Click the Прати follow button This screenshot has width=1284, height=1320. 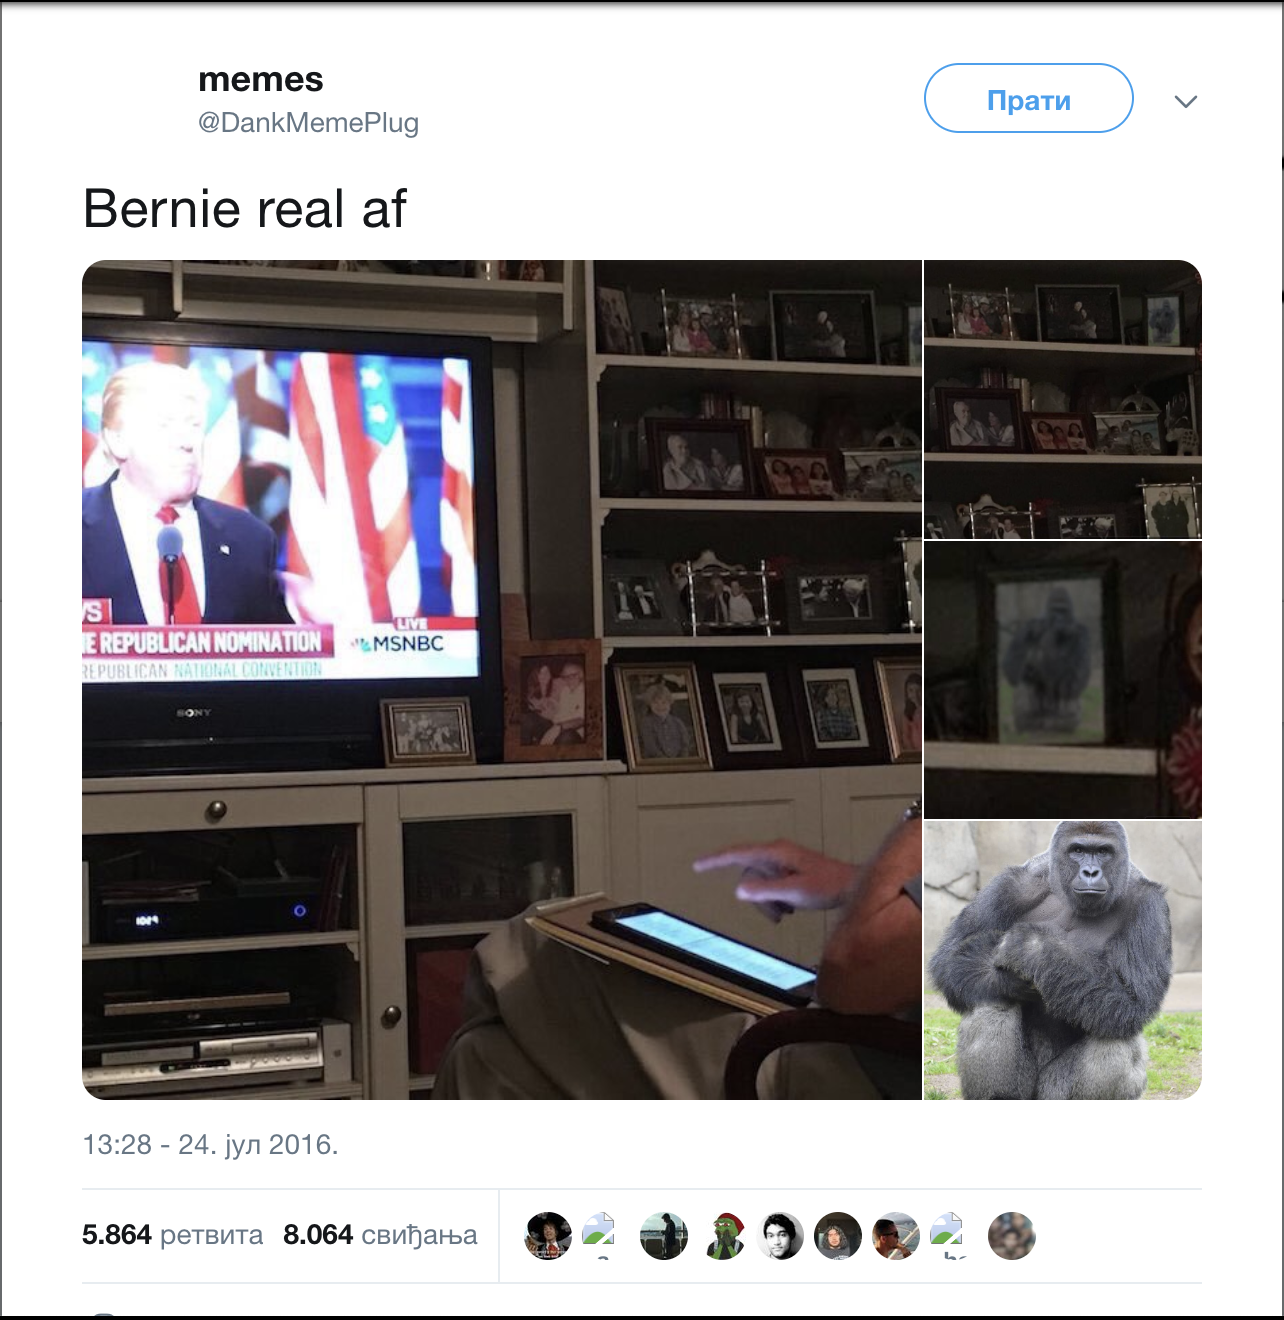point(1028,98)
